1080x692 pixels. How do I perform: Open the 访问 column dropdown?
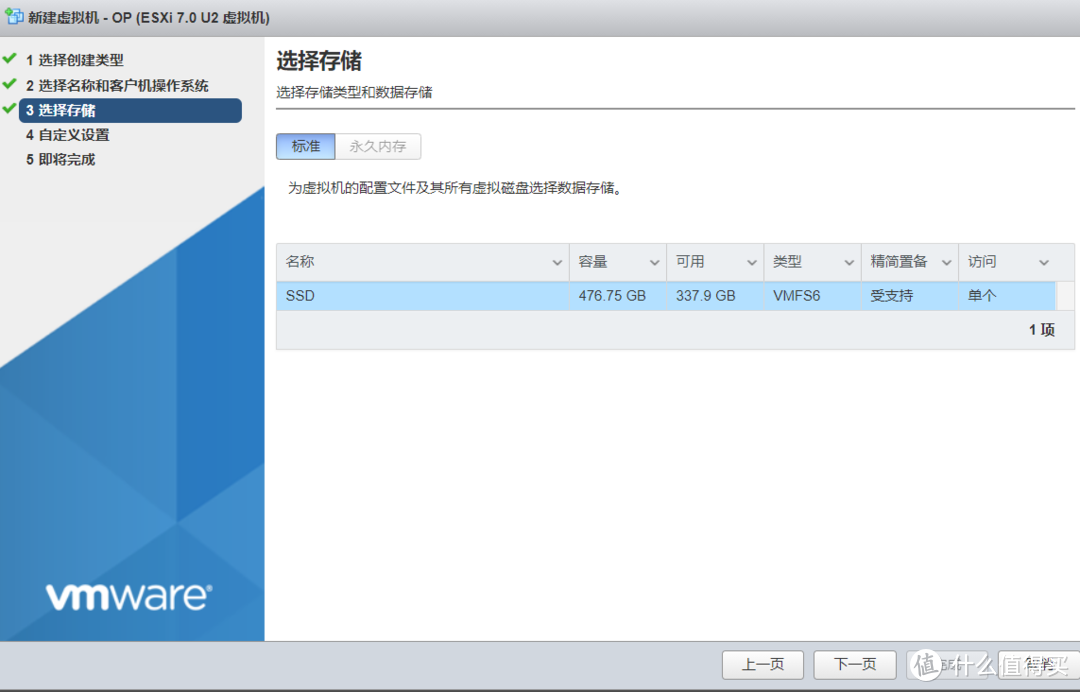coord(1043,261)
